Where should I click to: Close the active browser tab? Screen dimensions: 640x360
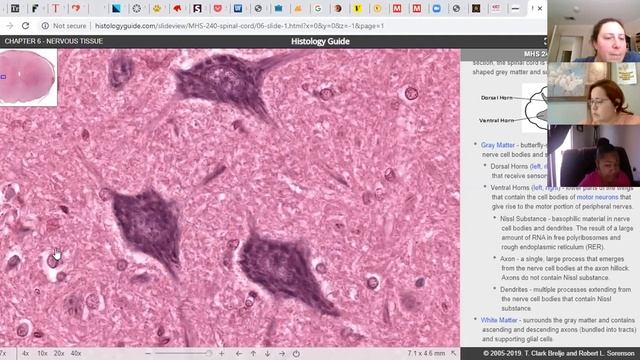click(540, 8)
